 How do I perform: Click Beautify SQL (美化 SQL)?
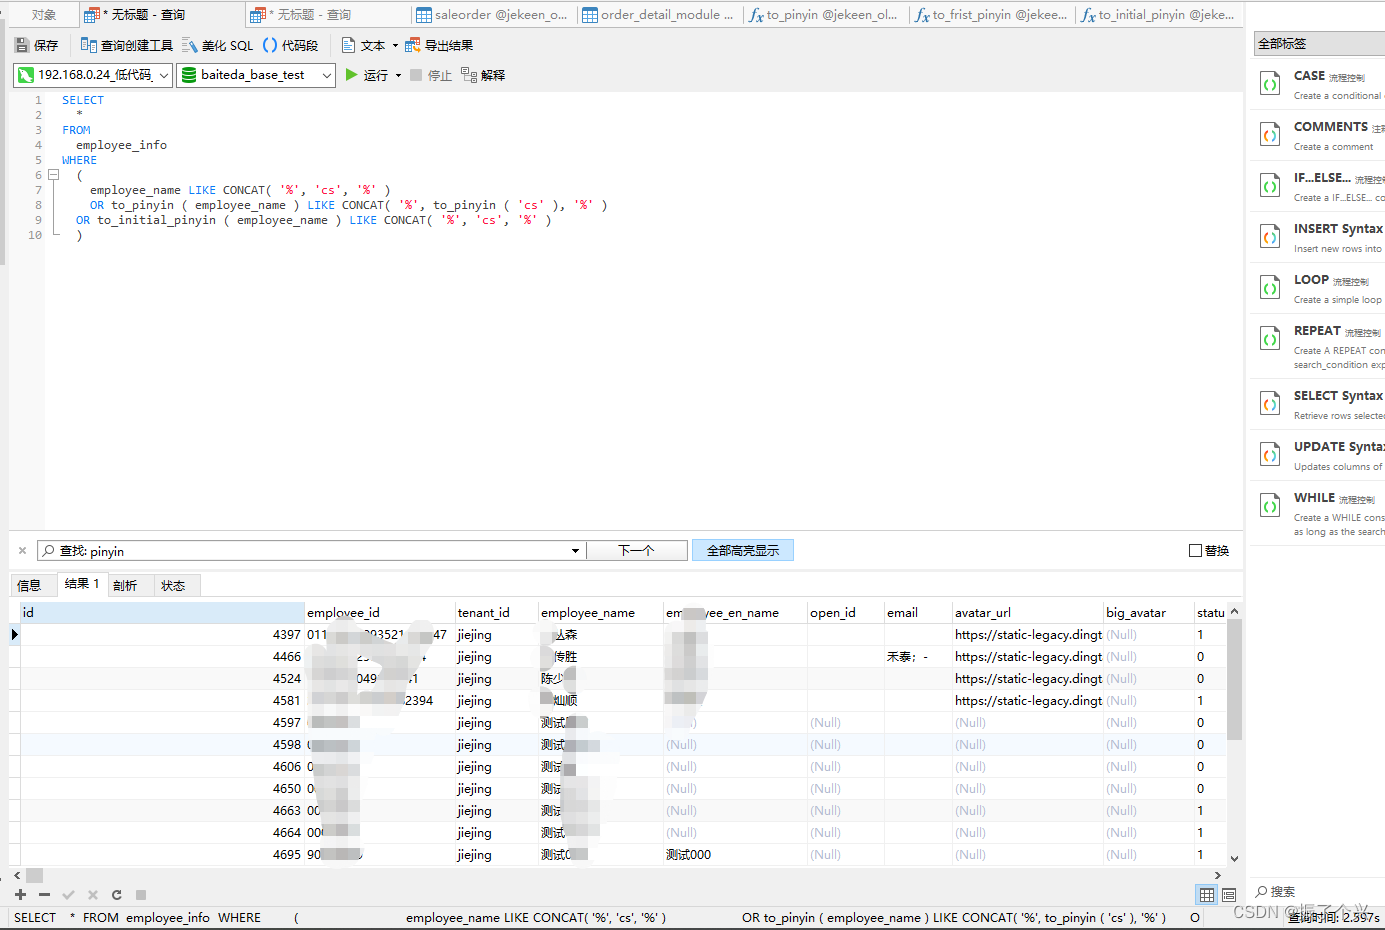[217, 45]
